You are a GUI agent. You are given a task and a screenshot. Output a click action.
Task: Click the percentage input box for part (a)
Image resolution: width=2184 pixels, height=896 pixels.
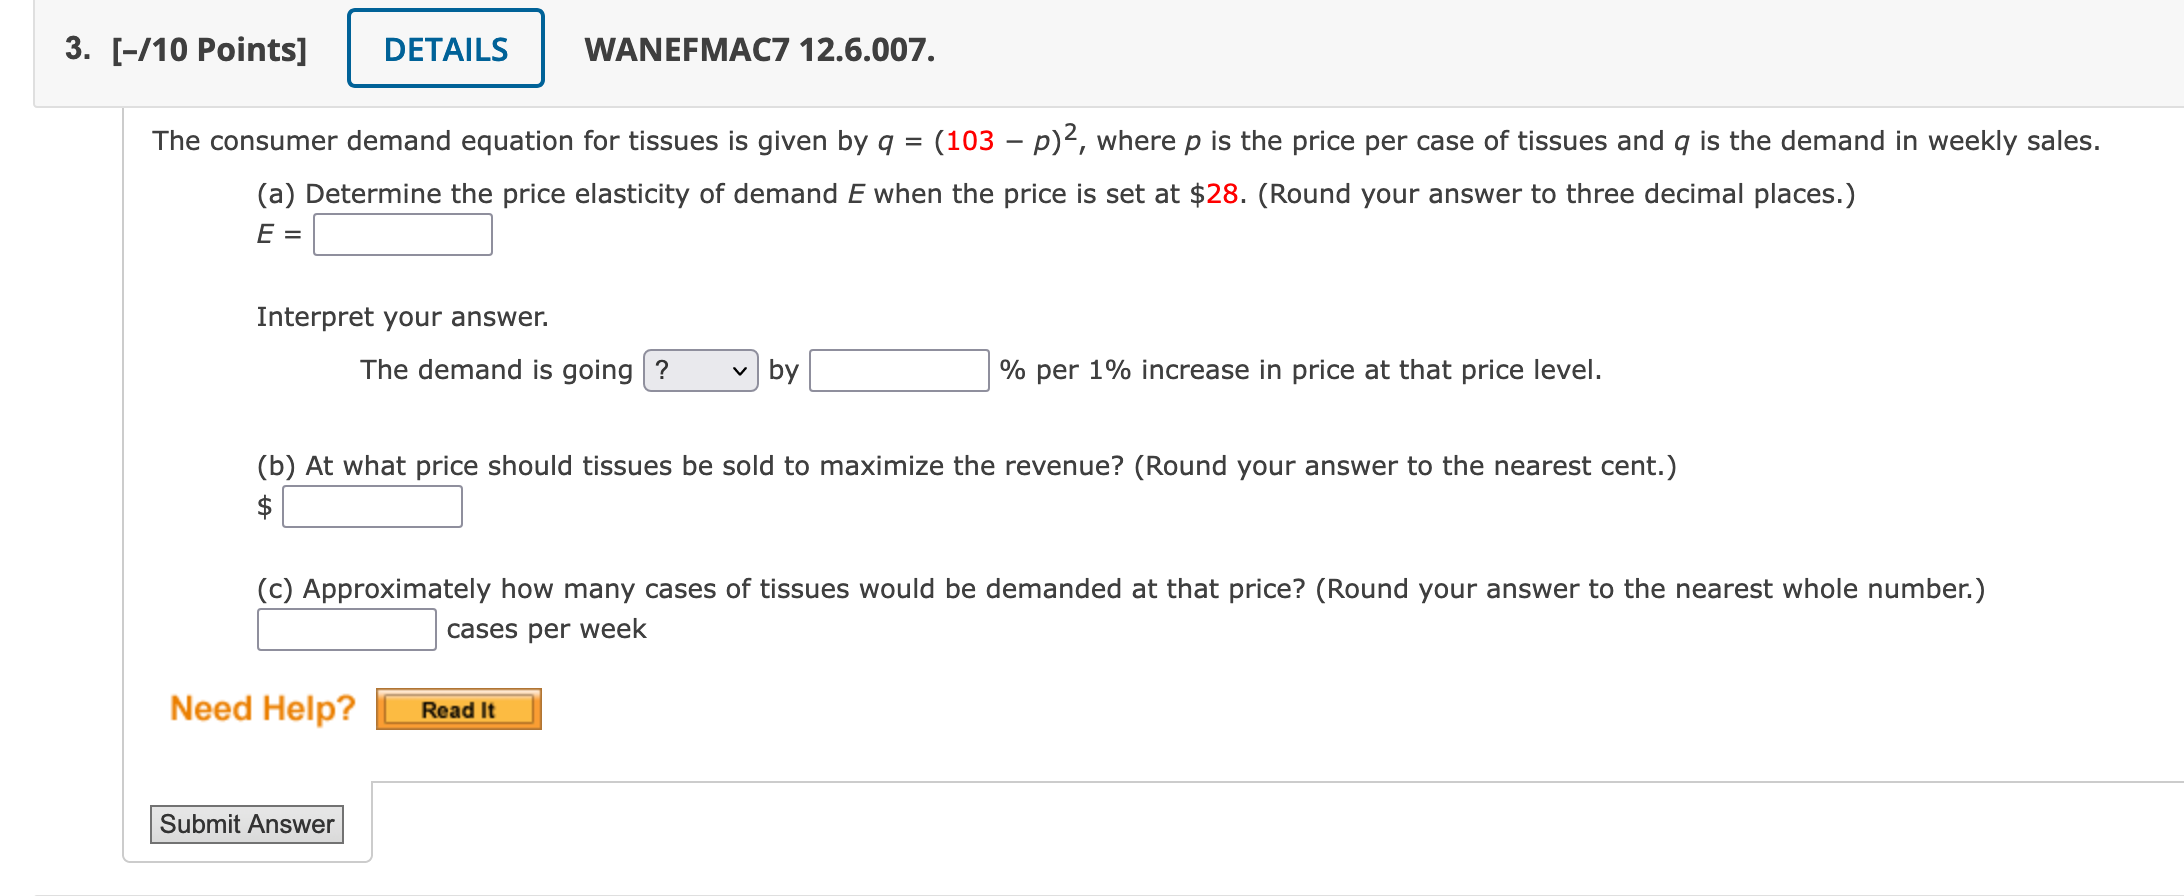[x=897, y=370]
